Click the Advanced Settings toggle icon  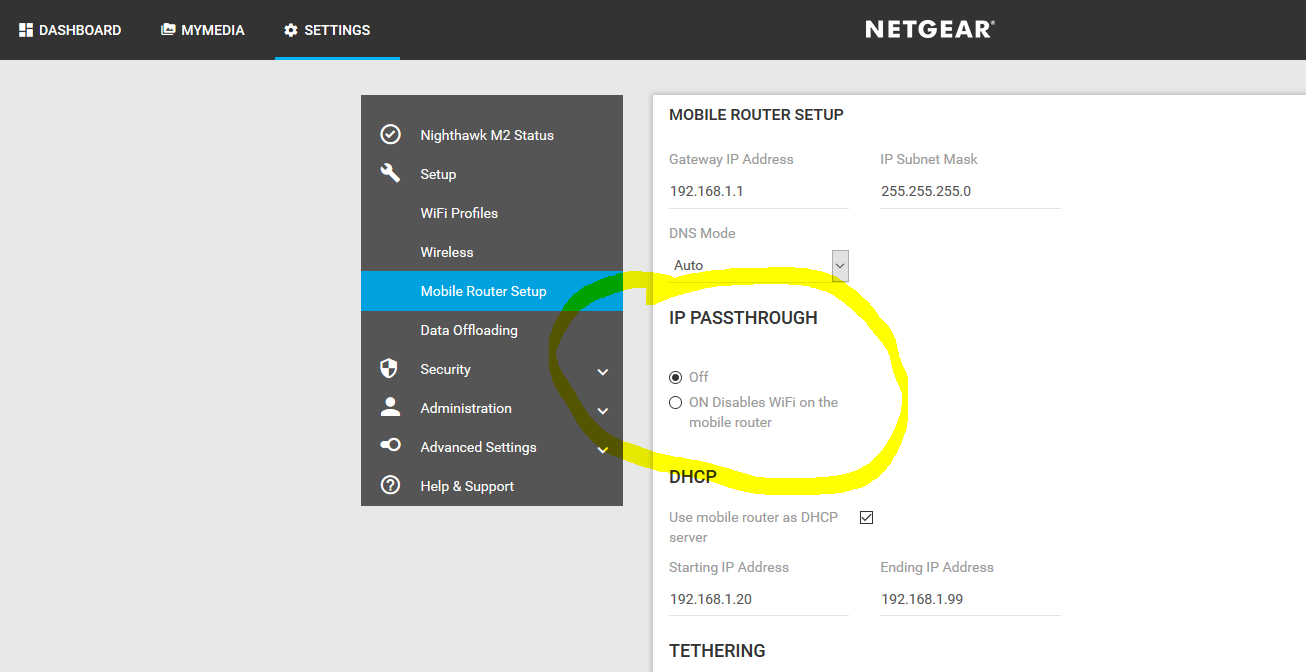[391, 446]
